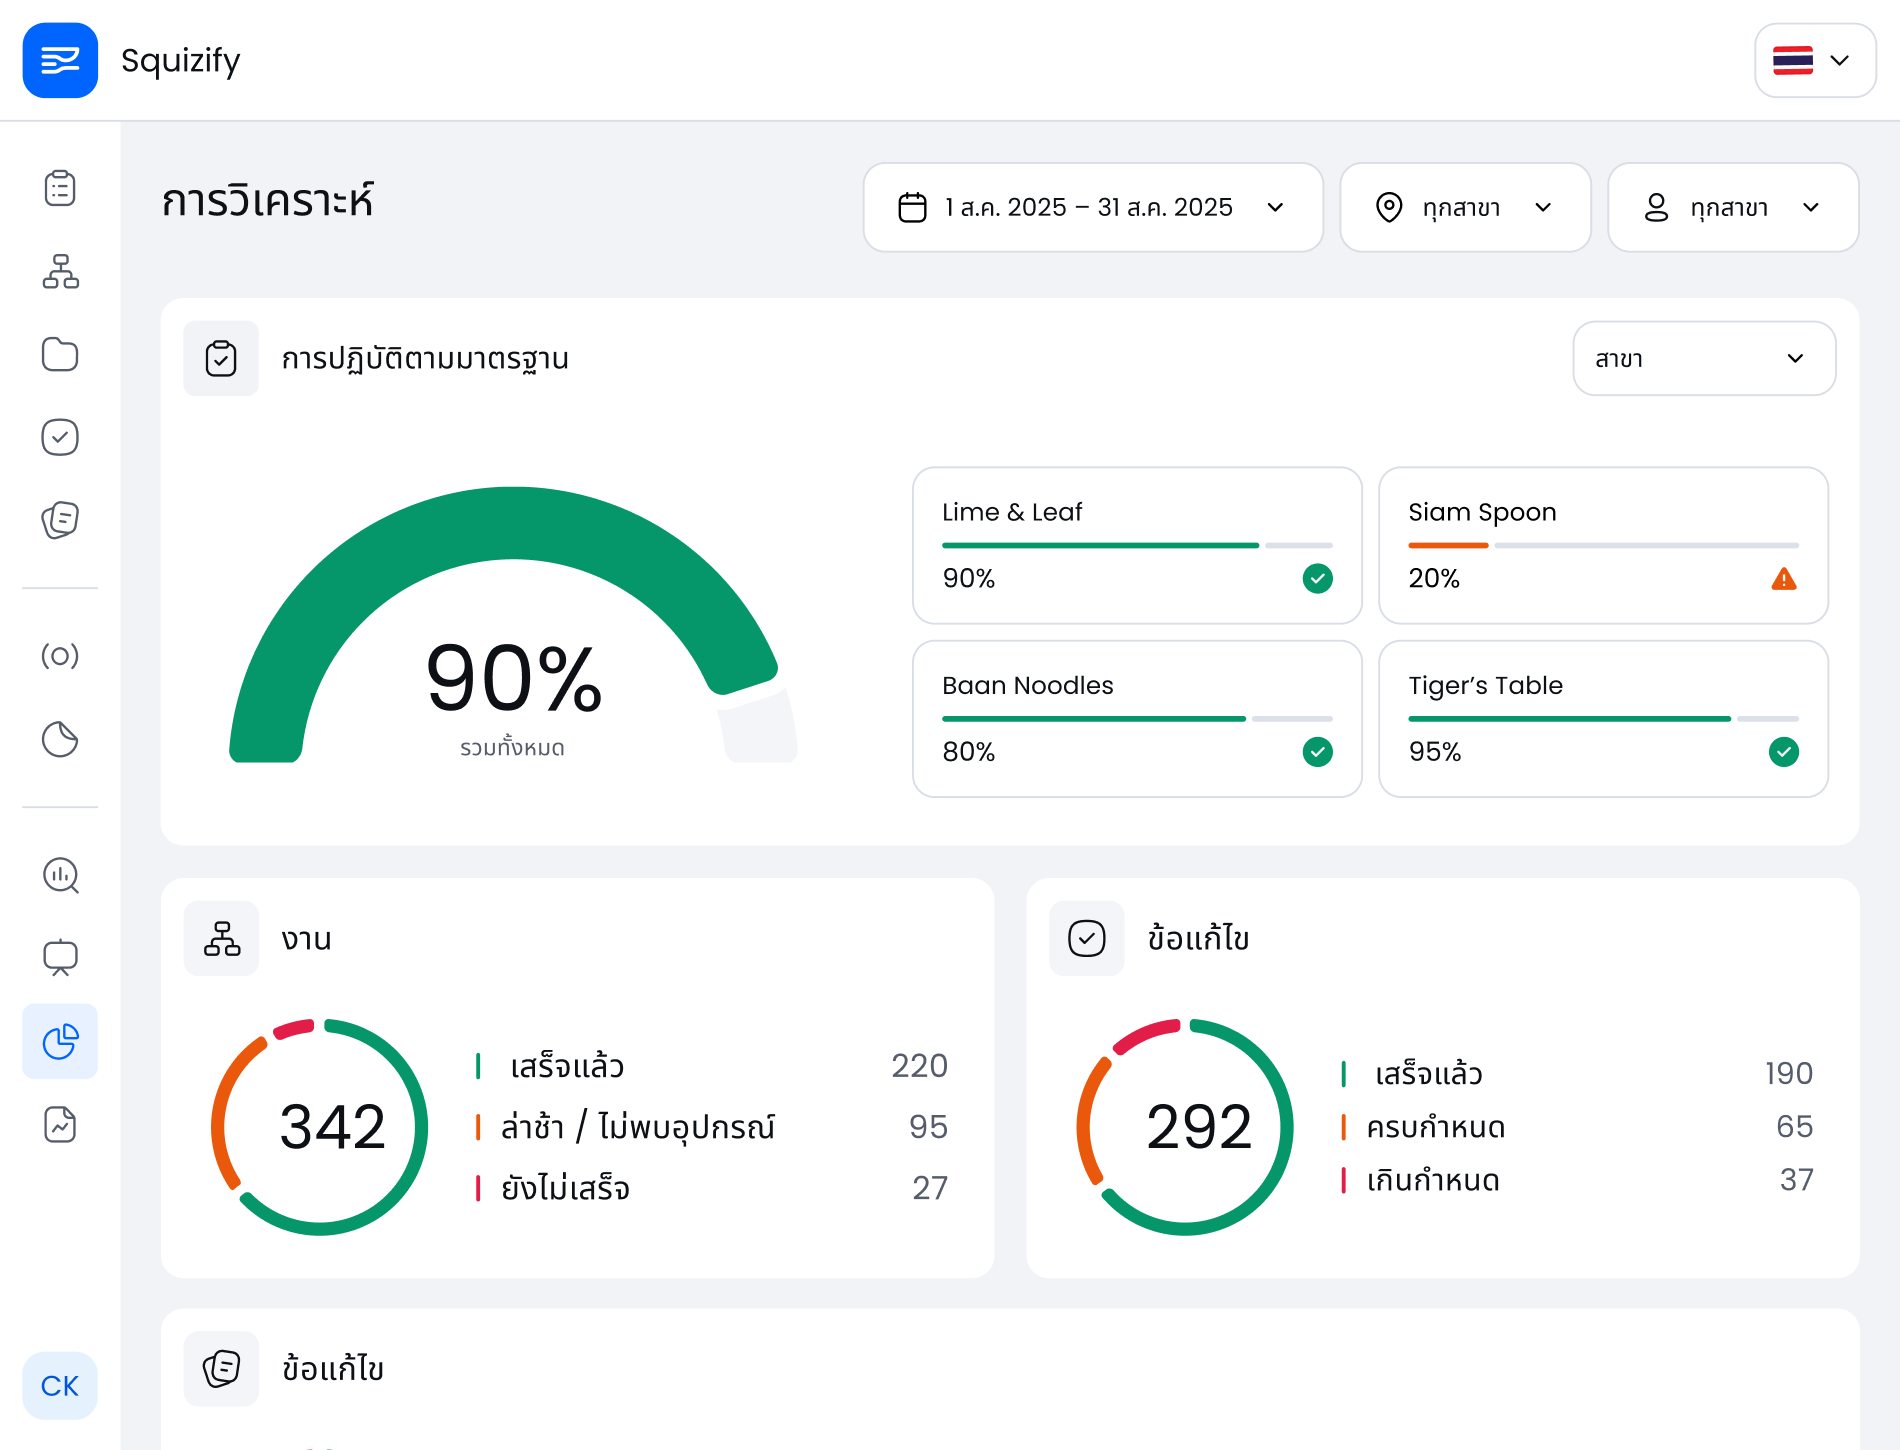Open the clipboard checklist sidebar icon
The height and width of the screenshot is (1450, 1900).
(60, 188)
